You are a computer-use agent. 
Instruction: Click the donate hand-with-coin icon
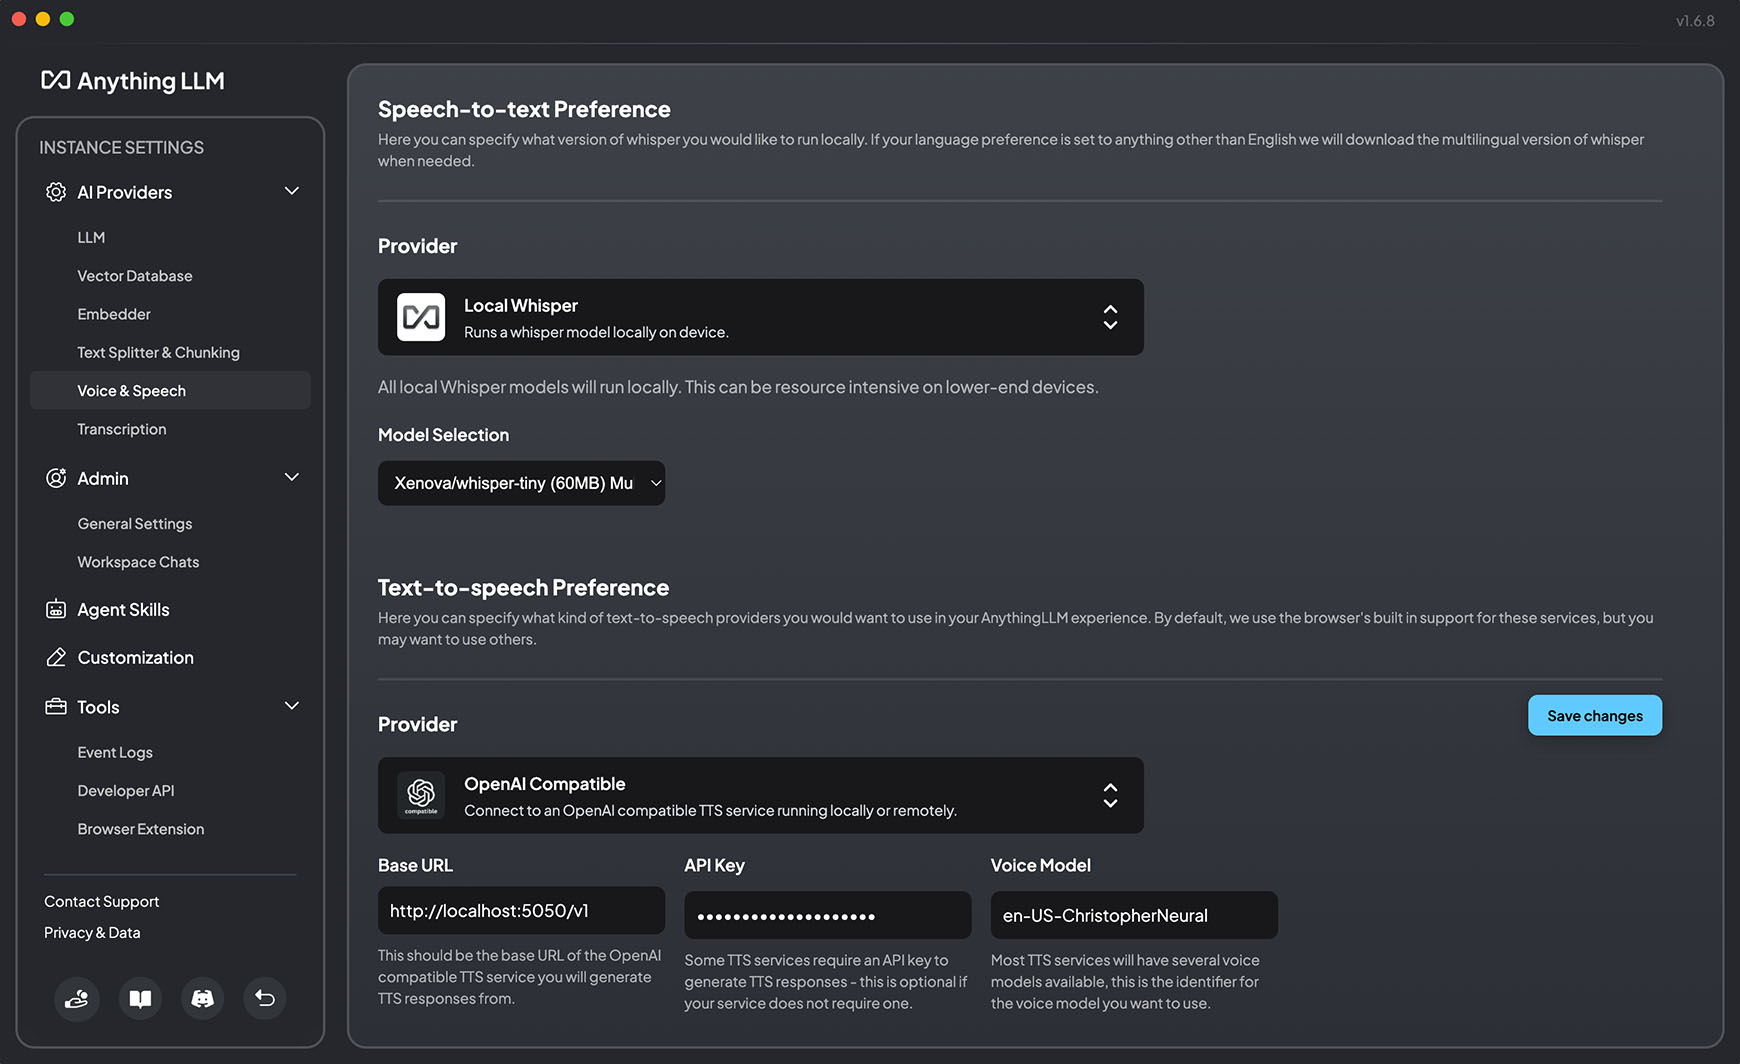77,998
